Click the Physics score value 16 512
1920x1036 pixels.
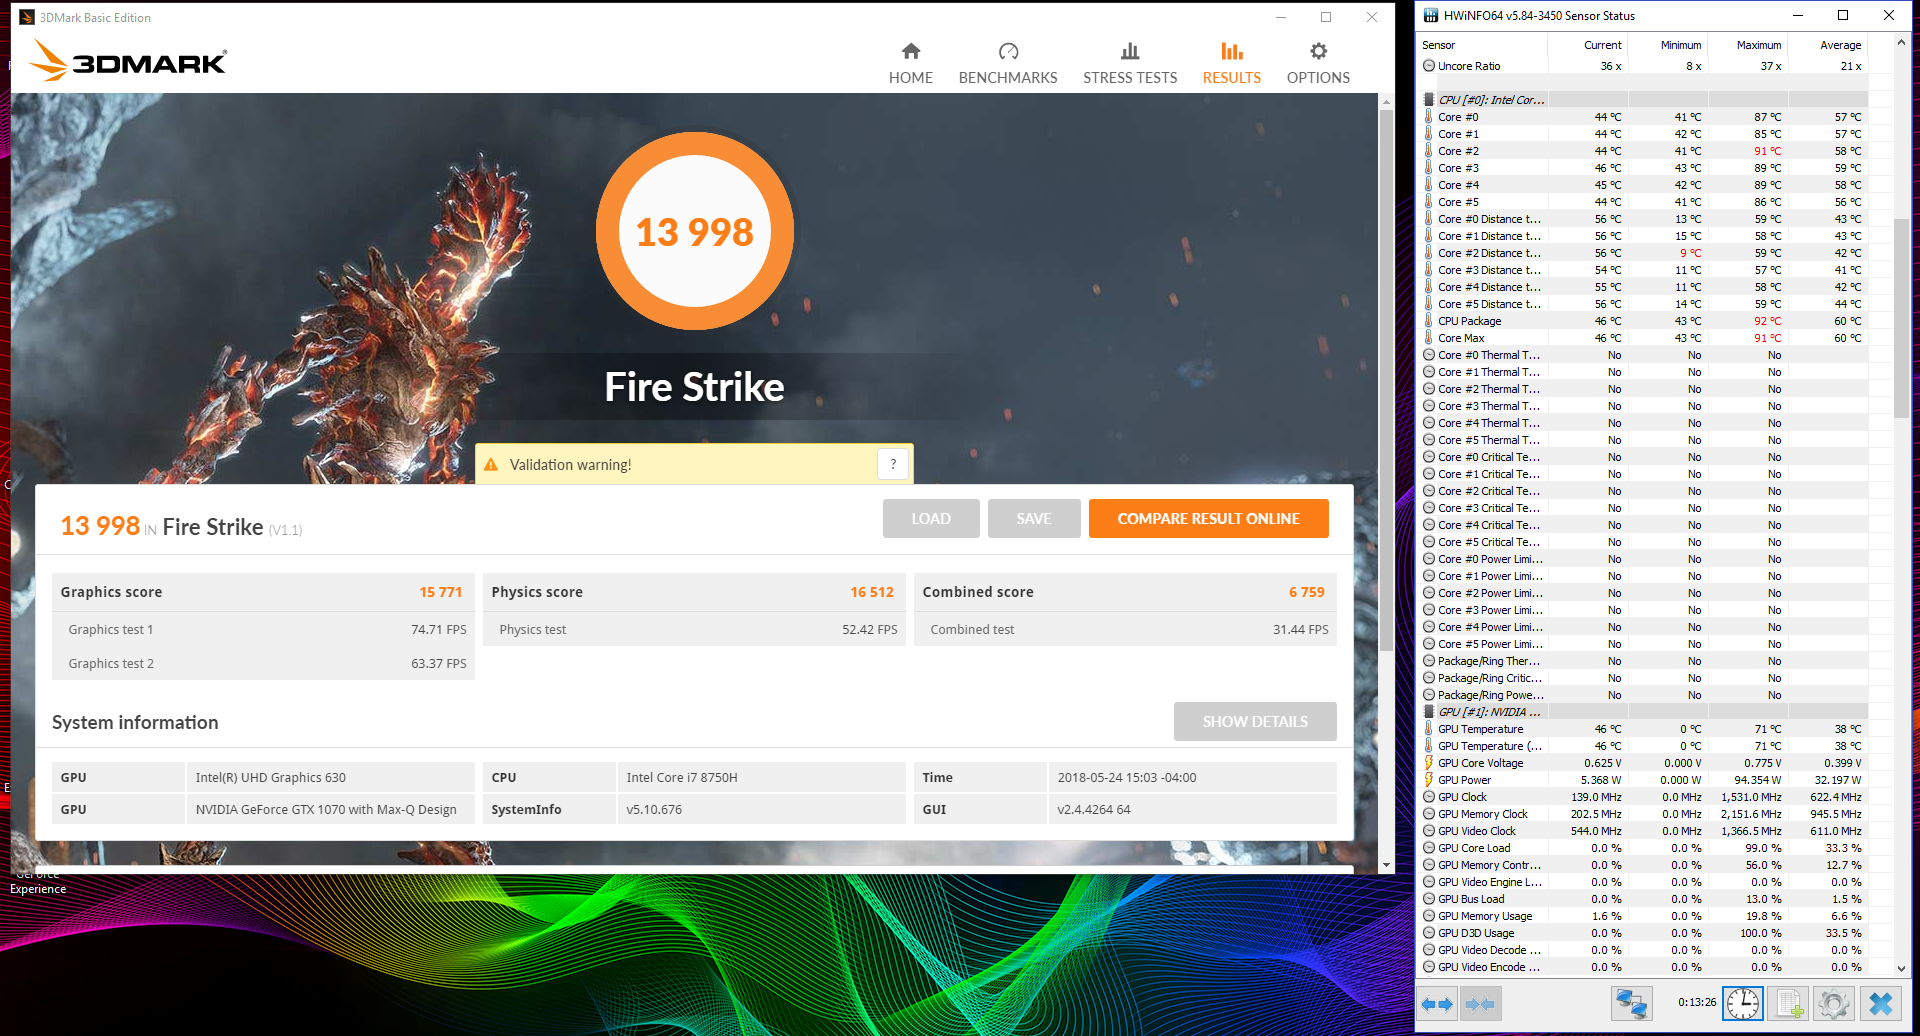coord(872,592)
